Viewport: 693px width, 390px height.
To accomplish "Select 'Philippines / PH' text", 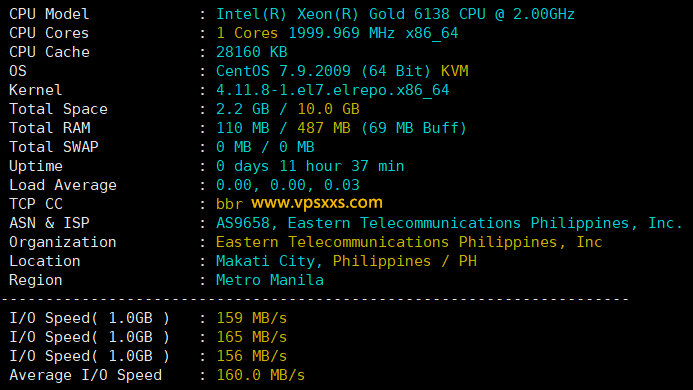I will 405,261.
